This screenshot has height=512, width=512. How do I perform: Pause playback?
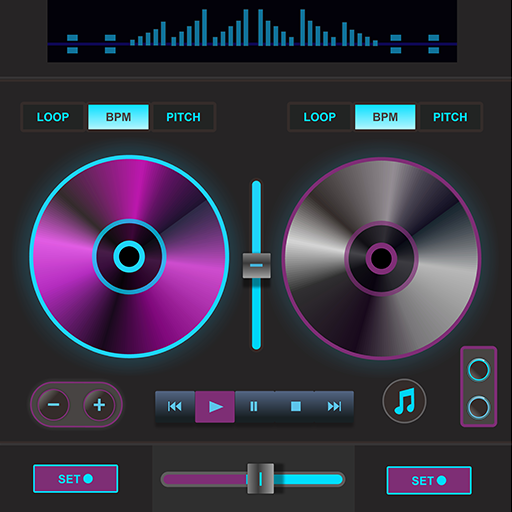pos(254,406)
